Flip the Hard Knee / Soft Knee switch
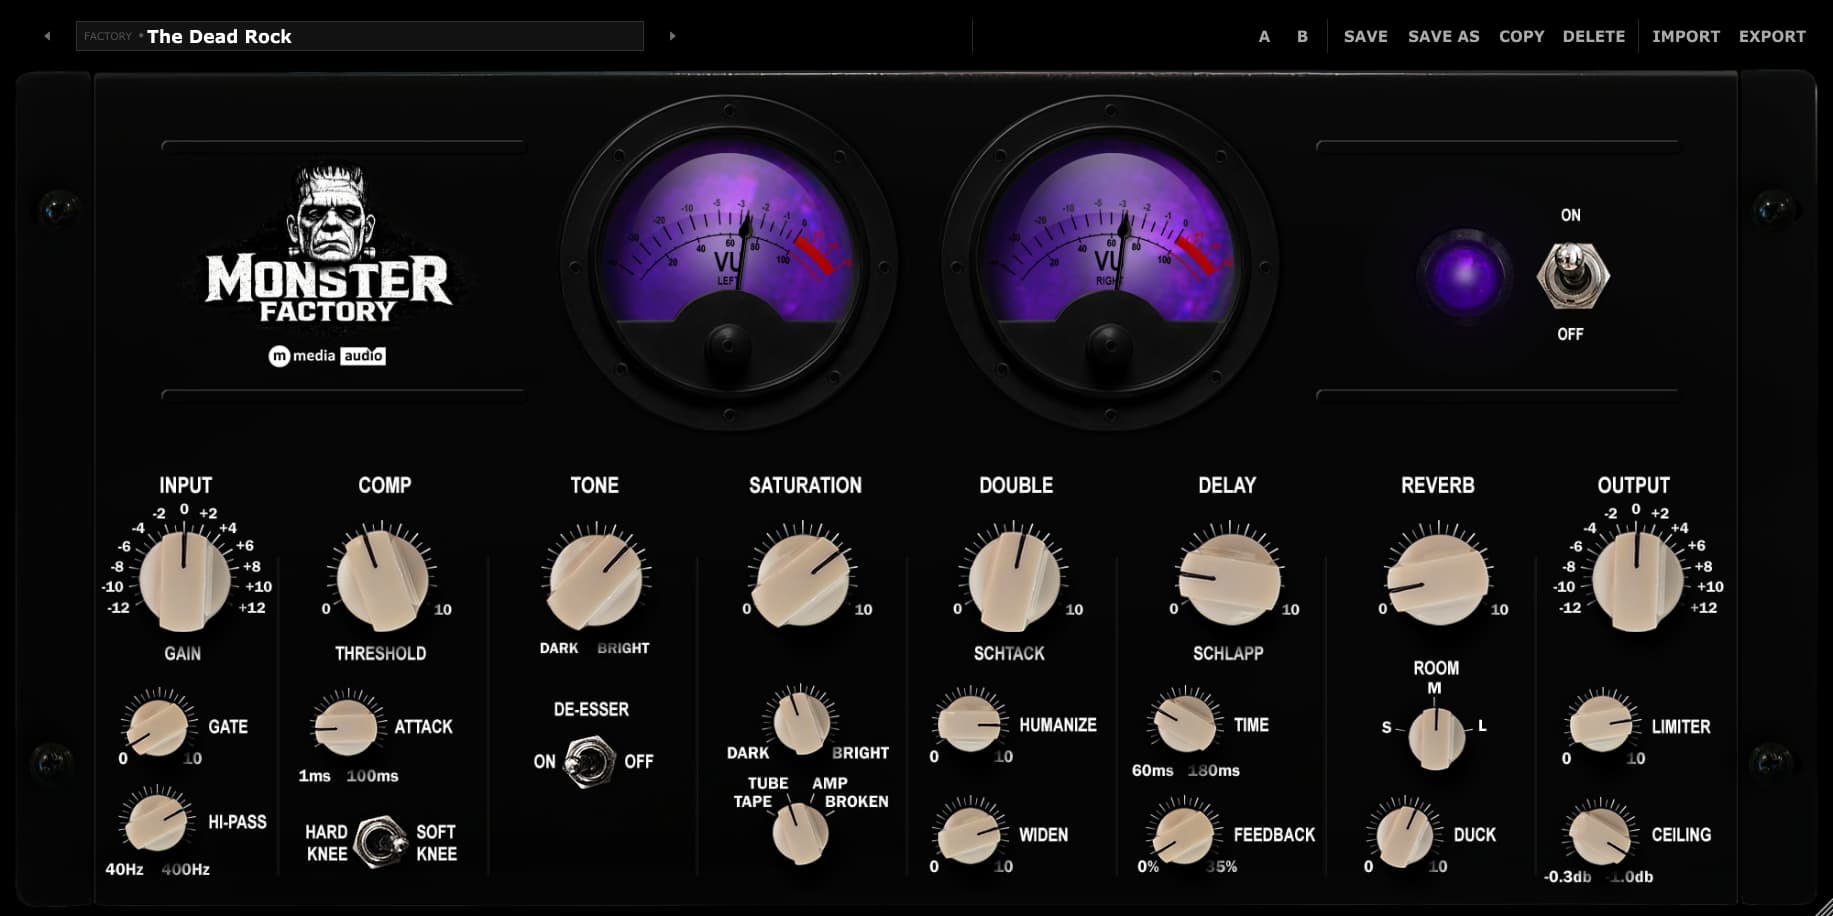This screenshot has height=916, width=1833. tap(380, 842)
